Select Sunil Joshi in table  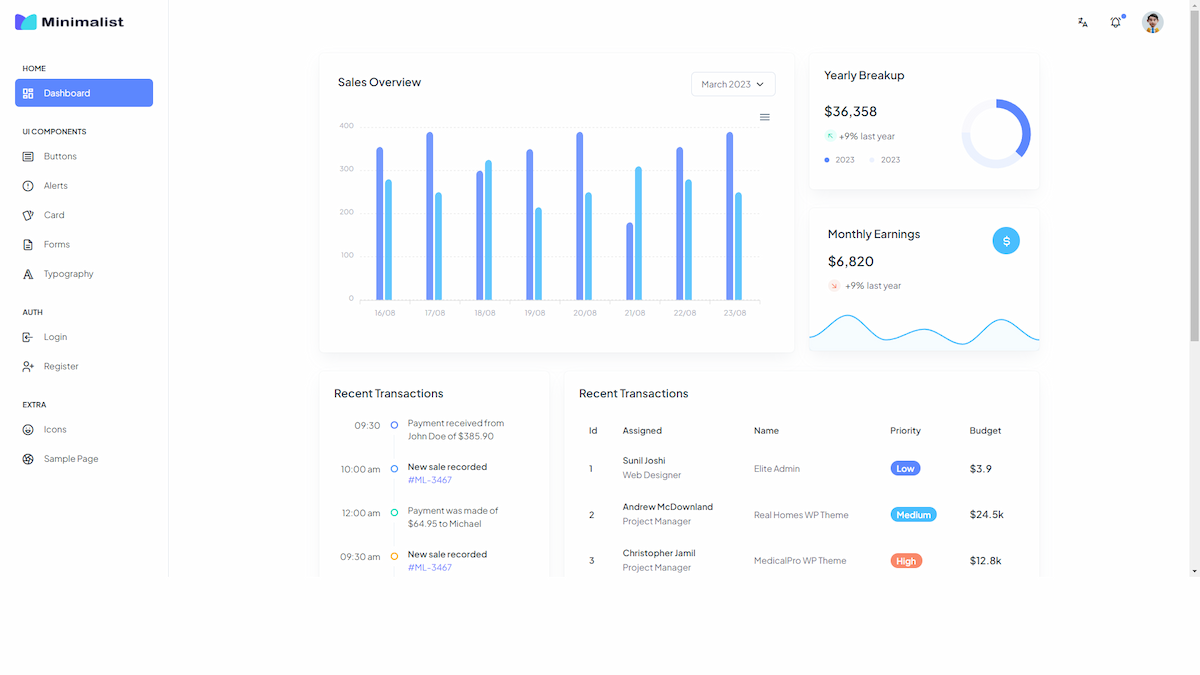tap(646, 461)
